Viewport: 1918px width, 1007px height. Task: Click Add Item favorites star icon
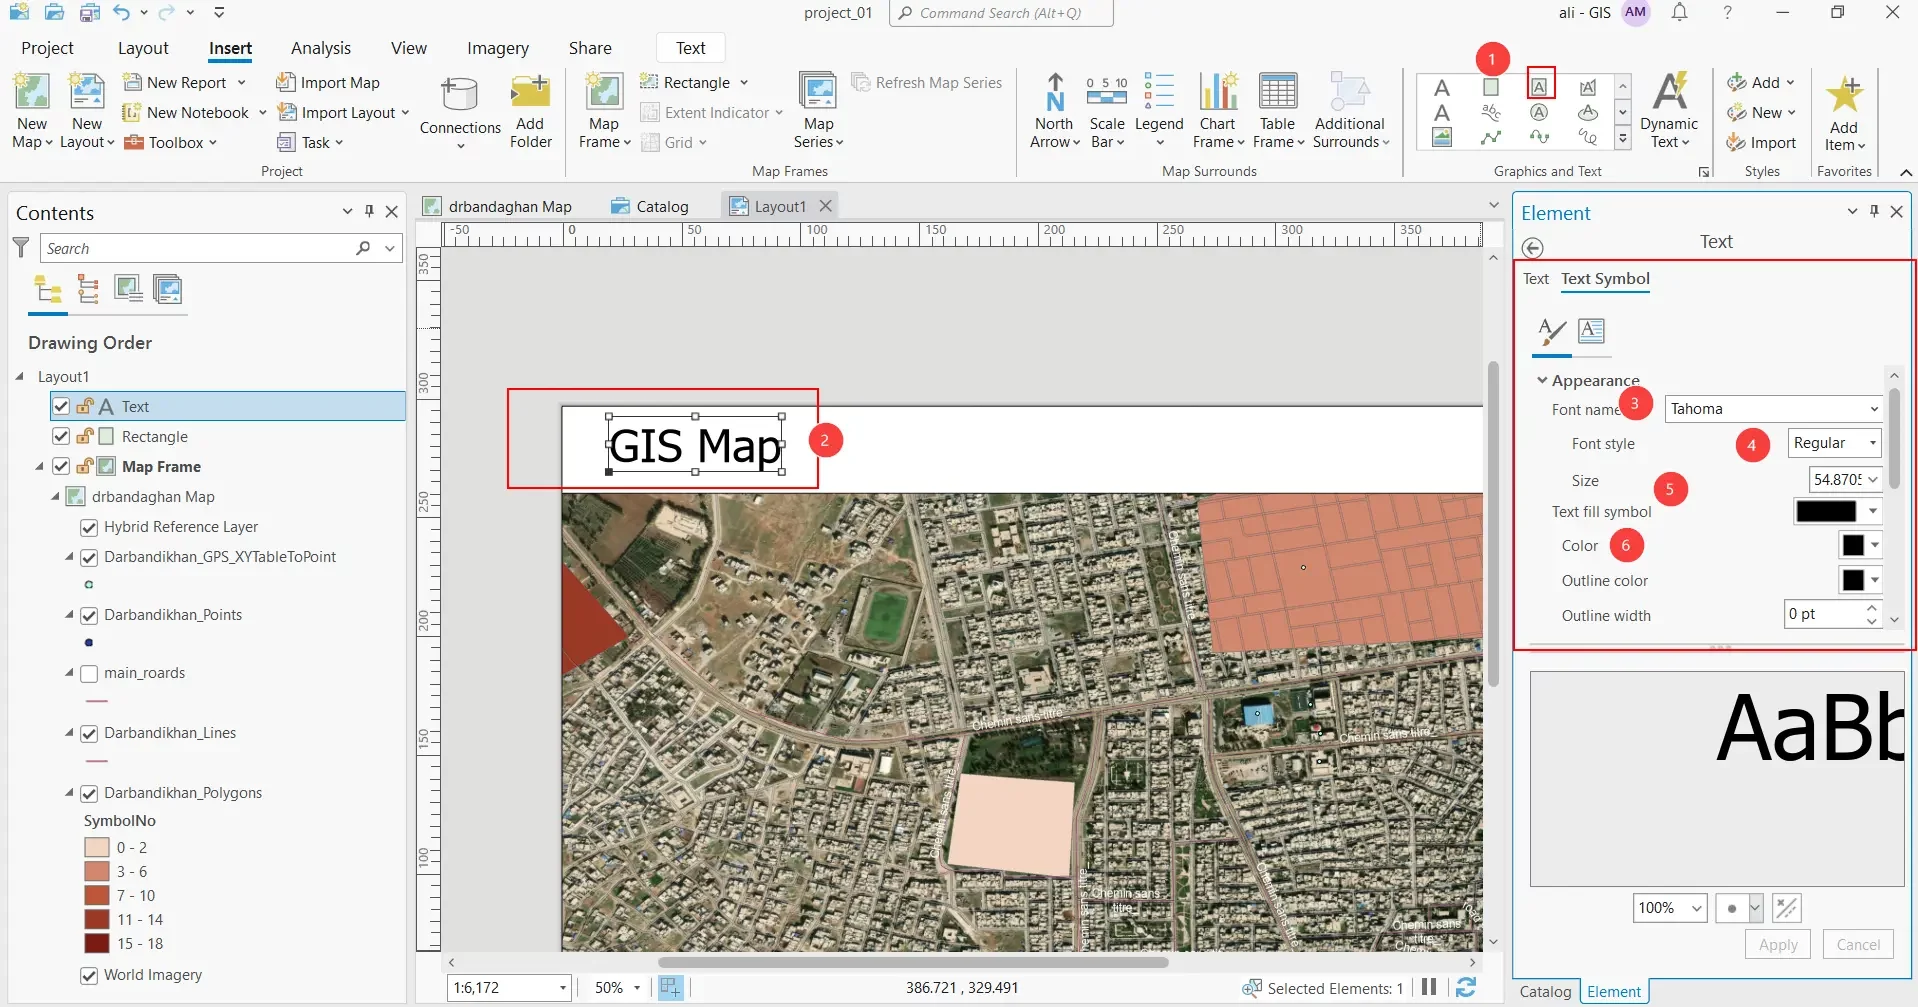1844,94
